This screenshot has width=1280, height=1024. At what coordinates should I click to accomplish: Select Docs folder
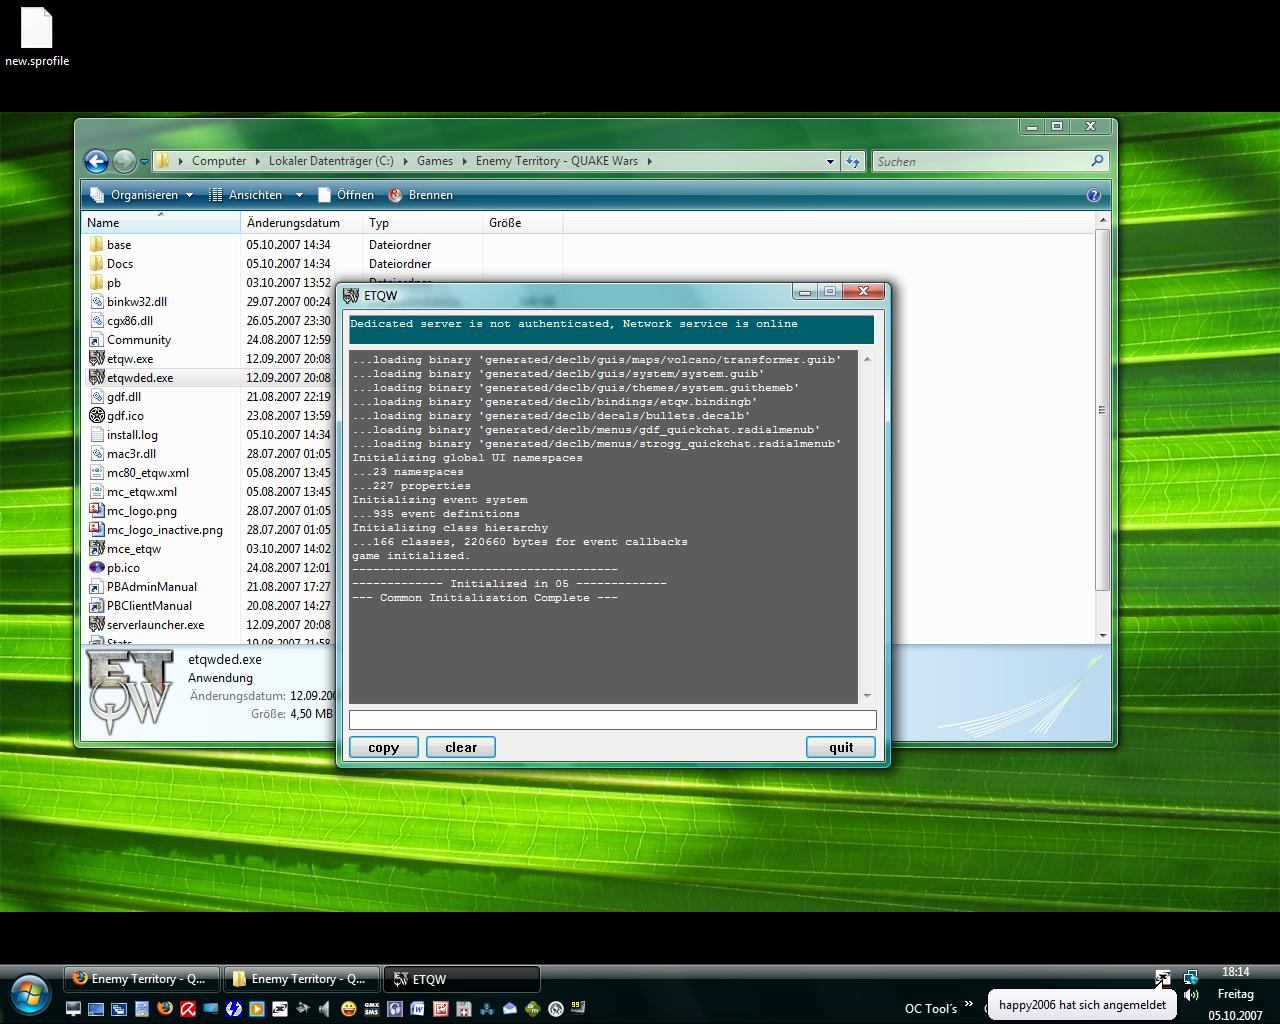[x=120, y=264]
